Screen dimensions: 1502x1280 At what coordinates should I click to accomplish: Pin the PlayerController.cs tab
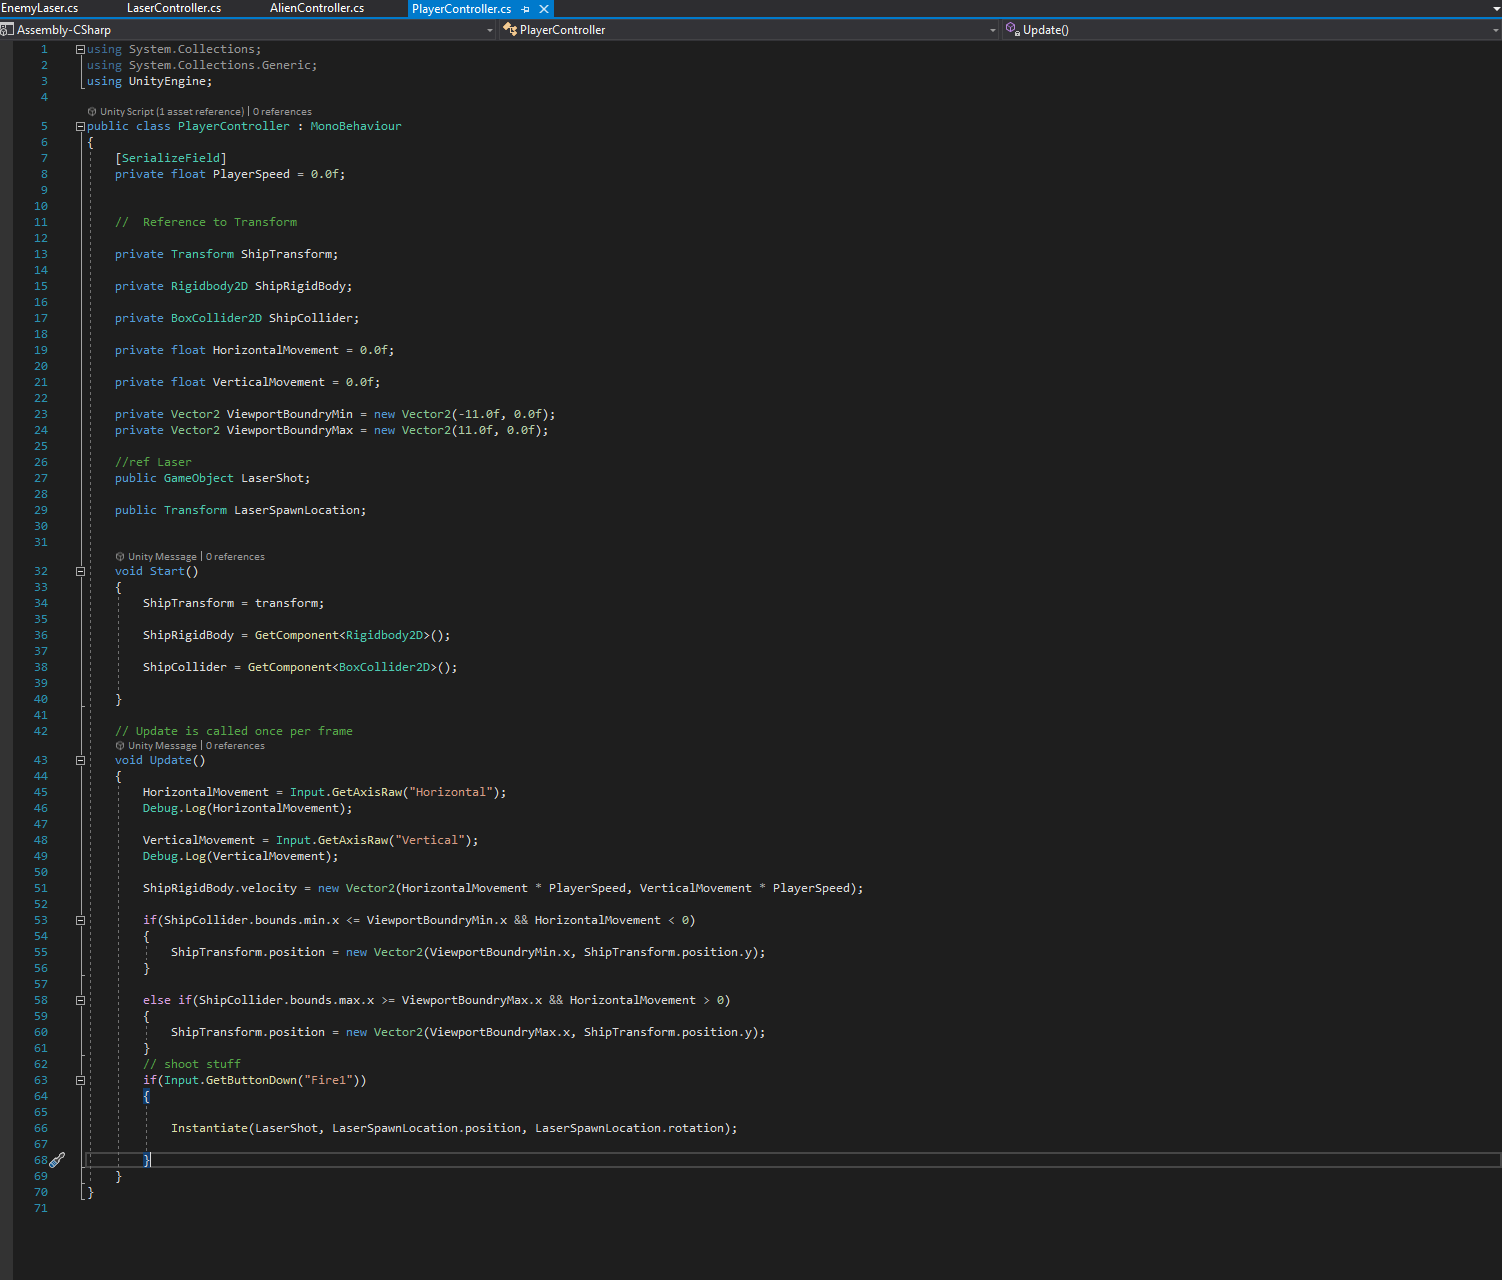click(526, 9)
